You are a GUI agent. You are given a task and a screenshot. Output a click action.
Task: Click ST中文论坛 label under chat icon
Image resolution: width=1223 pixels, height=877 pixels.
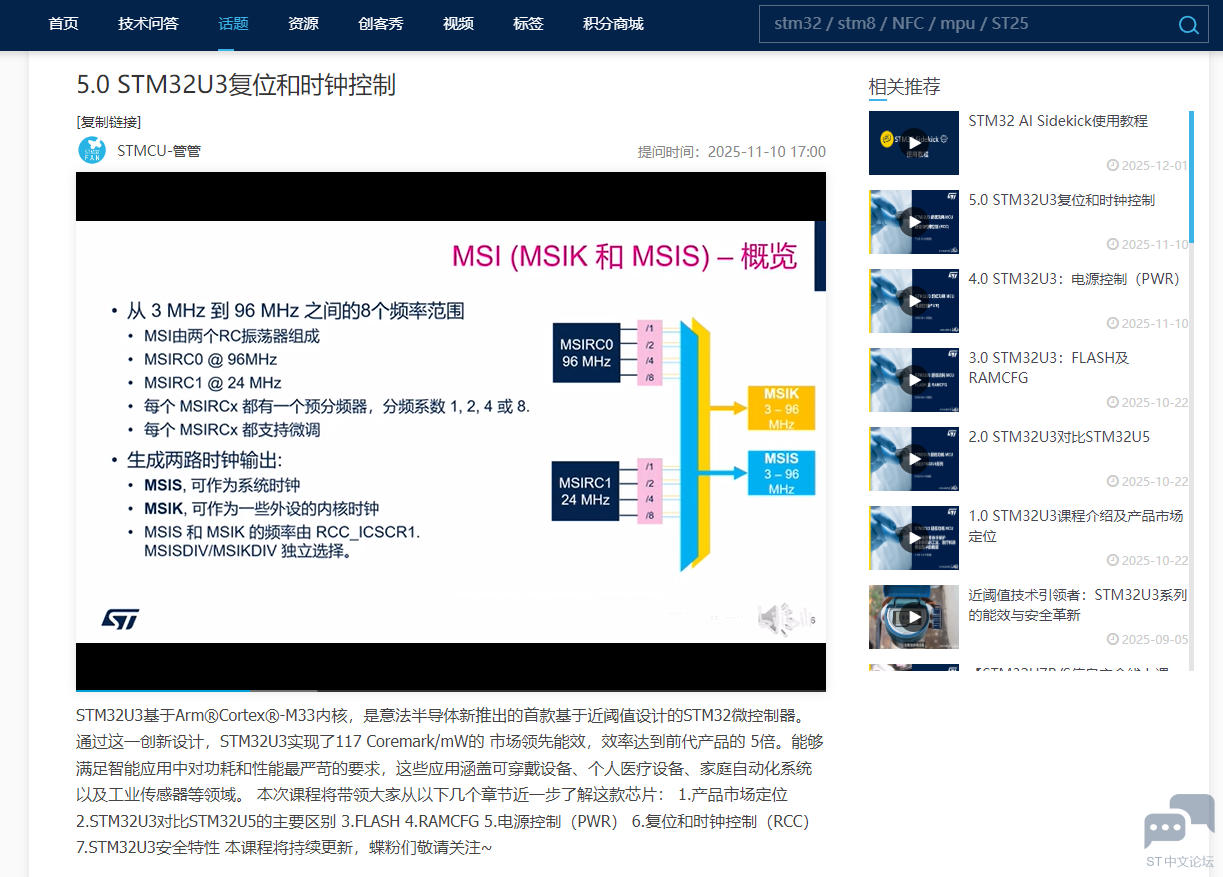click(1179, 861)
